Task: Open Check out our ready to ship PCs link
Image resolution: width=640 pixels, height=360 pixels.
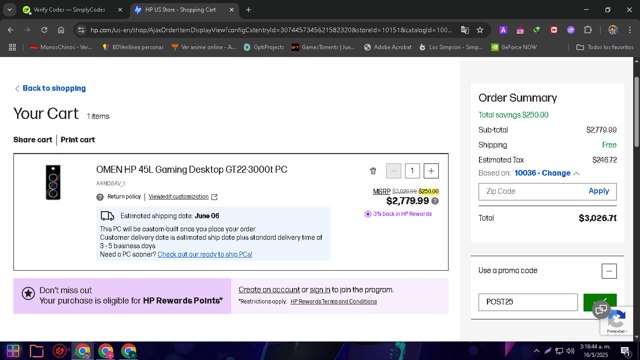Action: pyautogui.click(x=205, y=254)
